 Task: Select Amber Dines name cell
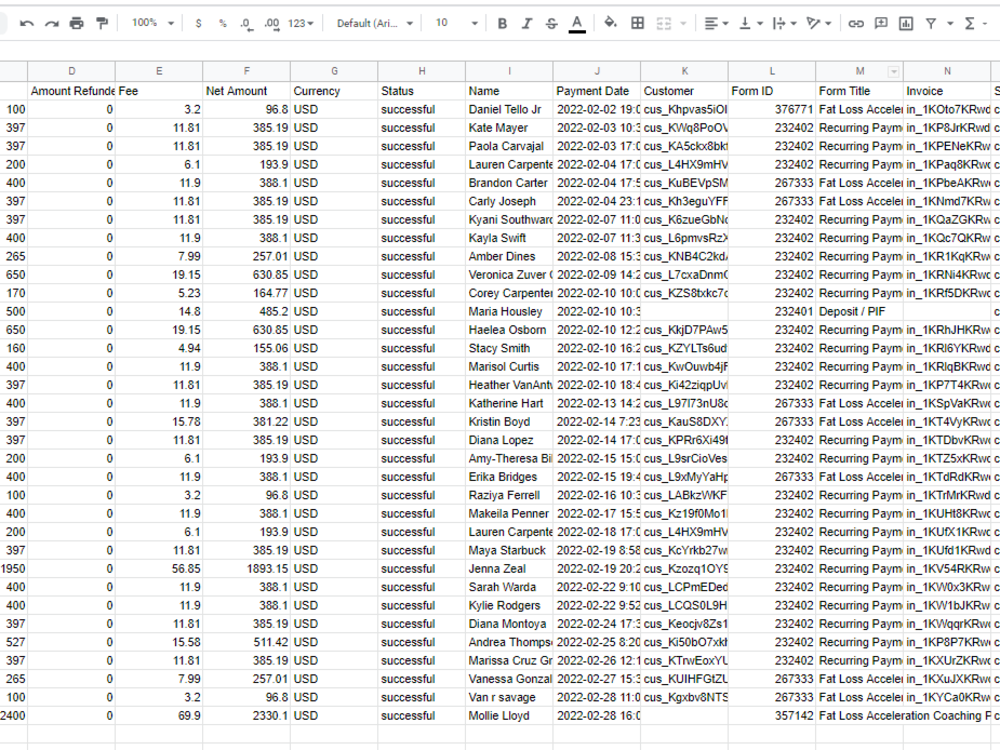pos(509,256)
